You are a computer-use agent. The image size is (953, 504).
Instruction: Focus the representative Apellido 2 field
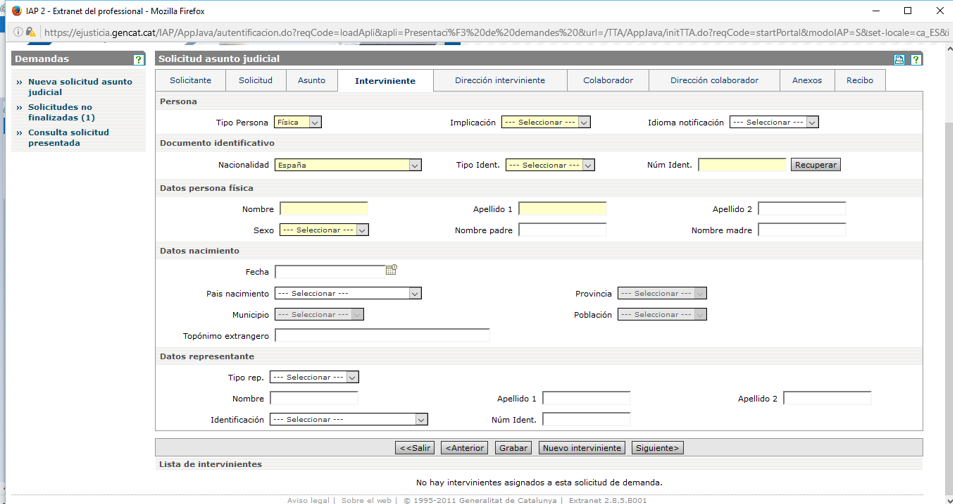click(827, 399)
